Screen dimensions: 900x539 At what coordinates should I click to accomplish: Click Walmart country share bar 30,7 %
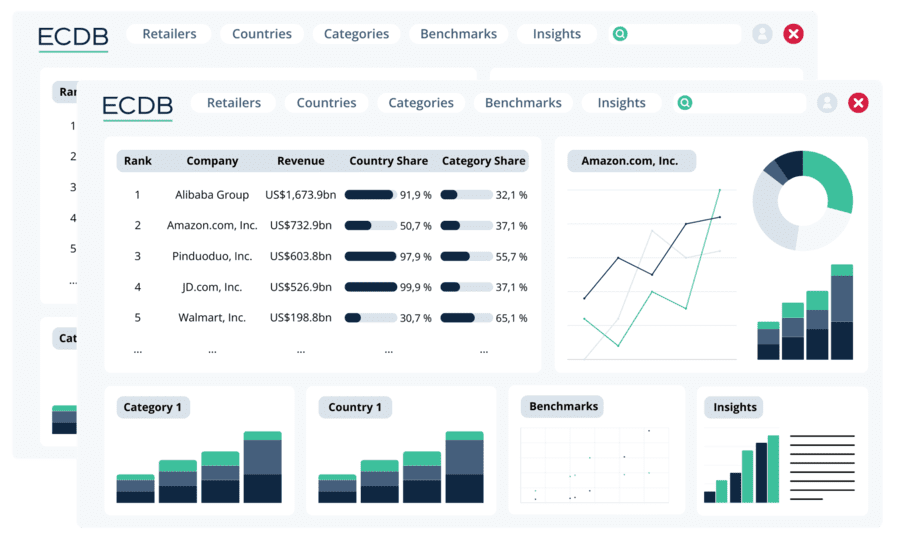click(370, 317)
